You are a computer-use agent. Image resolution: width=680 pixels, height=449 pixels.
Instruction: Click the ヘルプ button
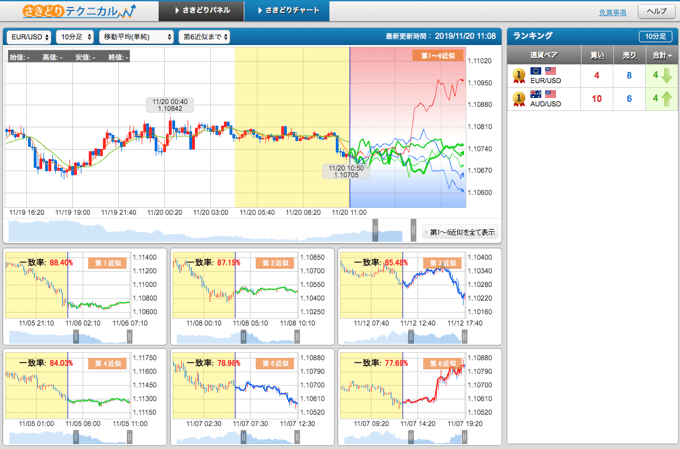[656, 12]
